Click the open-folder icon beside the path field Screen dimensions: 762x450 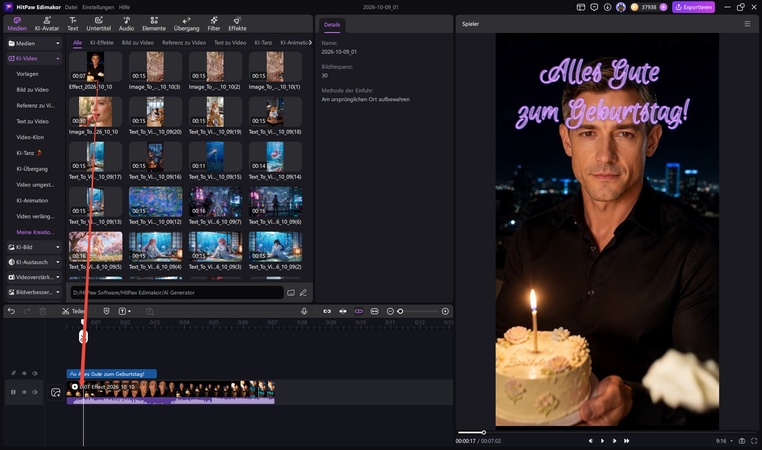coord(291,293)
